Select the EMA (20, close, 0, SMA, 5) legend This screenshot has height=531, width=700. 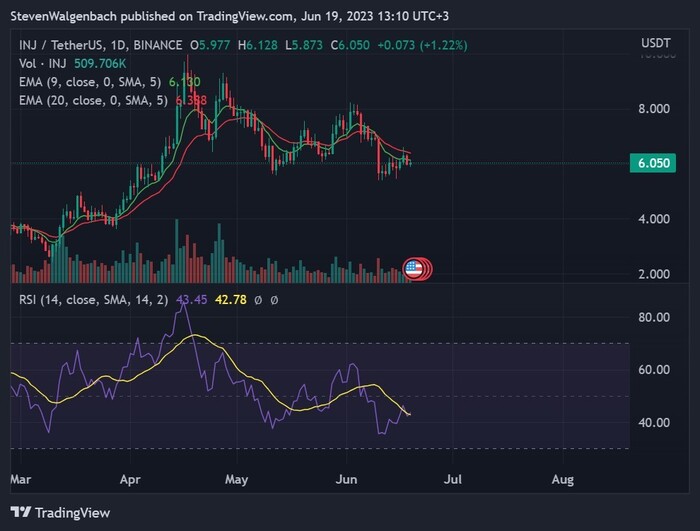click(x=93, y=100)
